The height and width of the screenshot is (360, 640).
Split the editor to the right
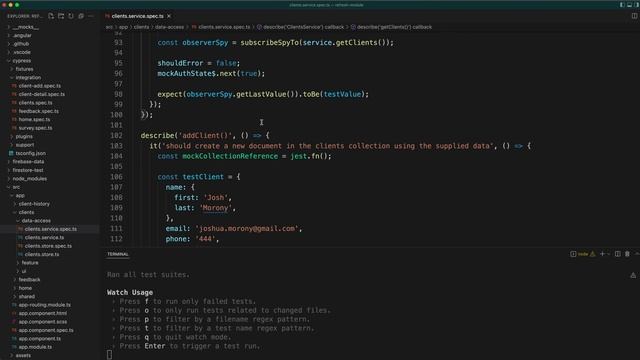point(634,16)
